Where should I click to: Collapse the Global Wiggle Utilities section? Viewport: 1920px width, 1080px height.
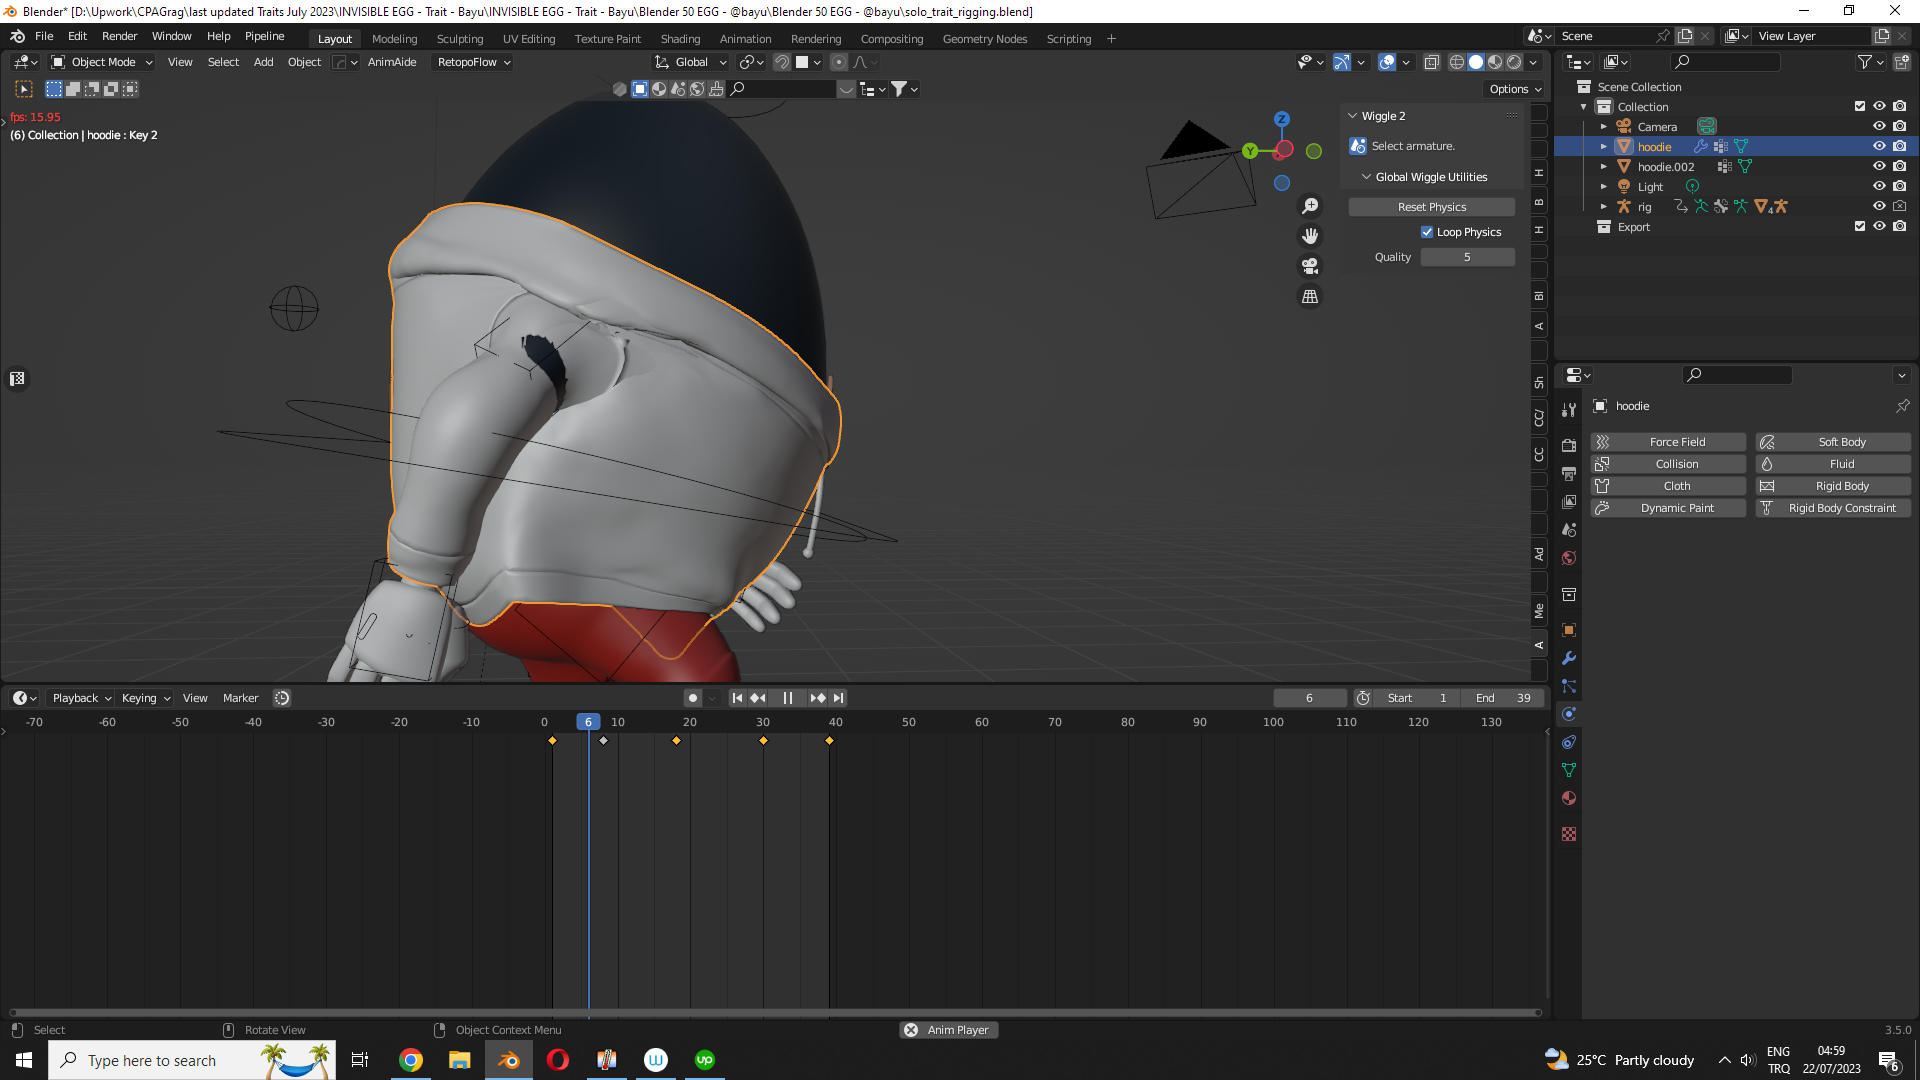pos(1367,177)
